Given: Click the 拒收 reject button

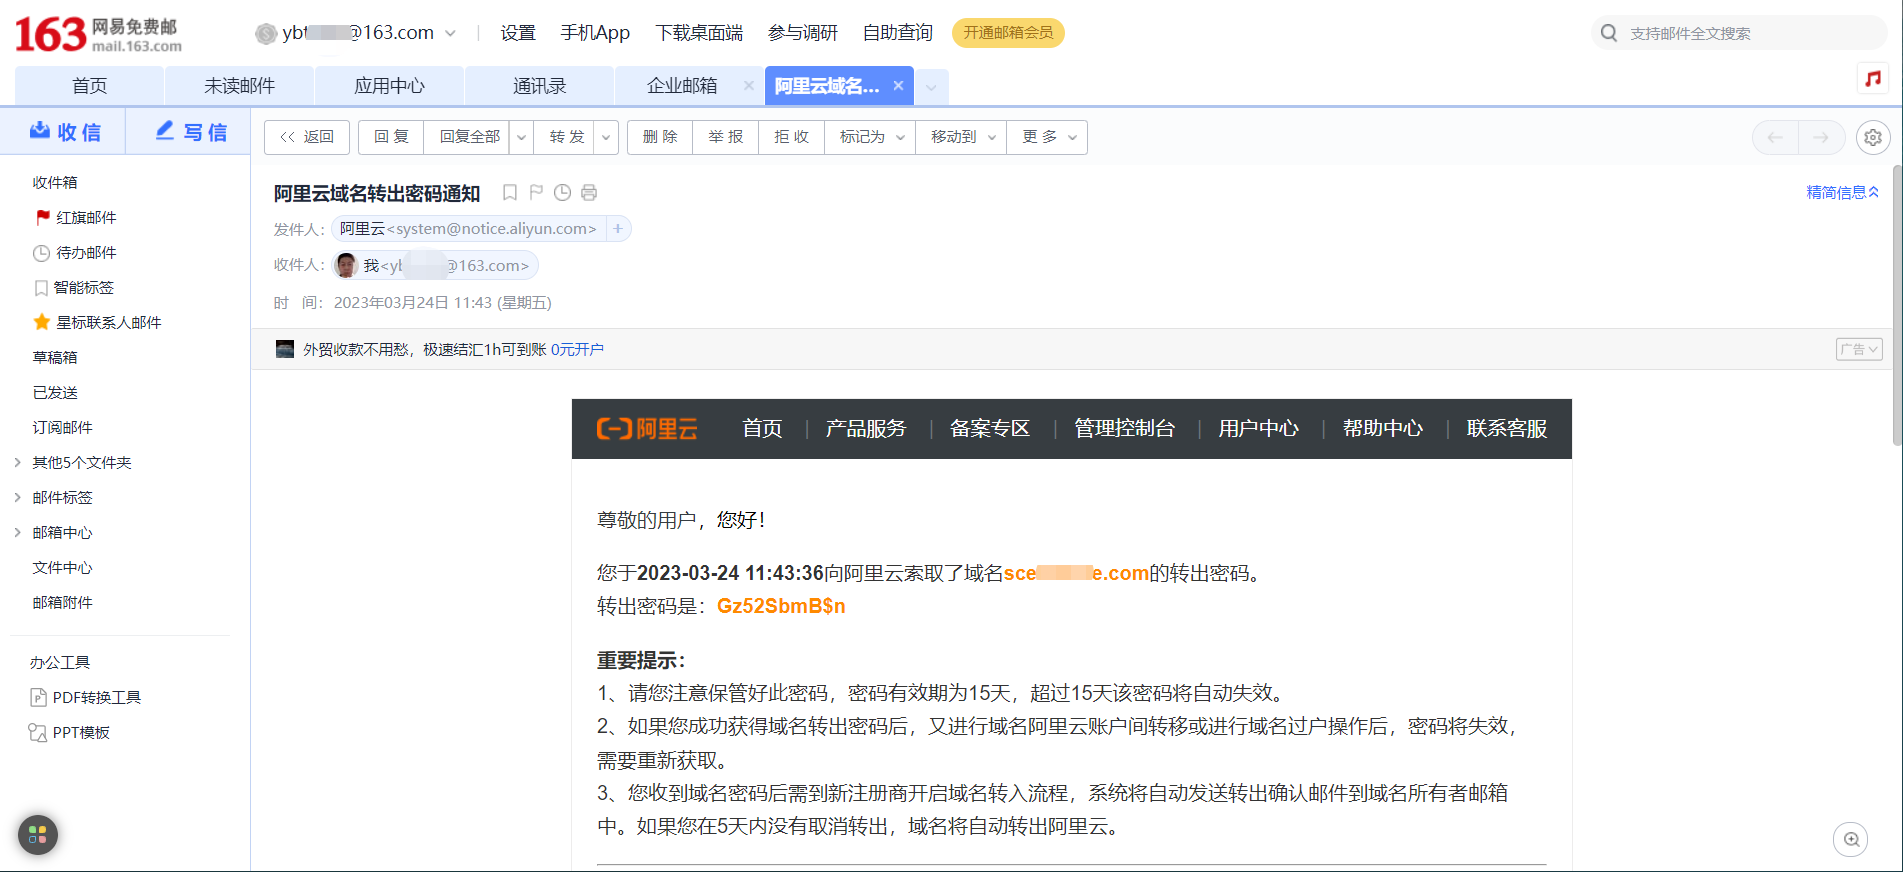Looking at the screenshot, I should click(x=791, y=137).
